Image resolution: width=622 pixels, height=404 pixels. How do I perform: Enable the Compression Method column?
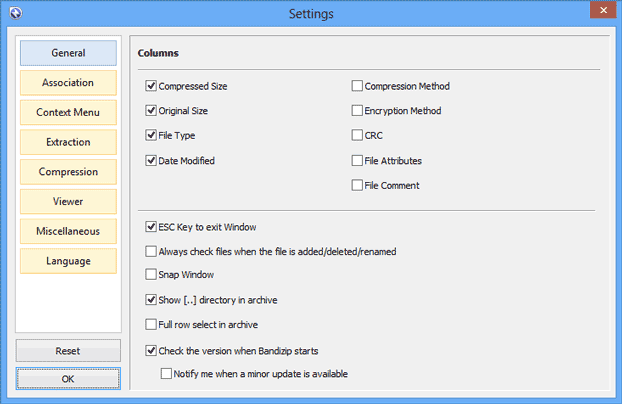tap(357, 86)
